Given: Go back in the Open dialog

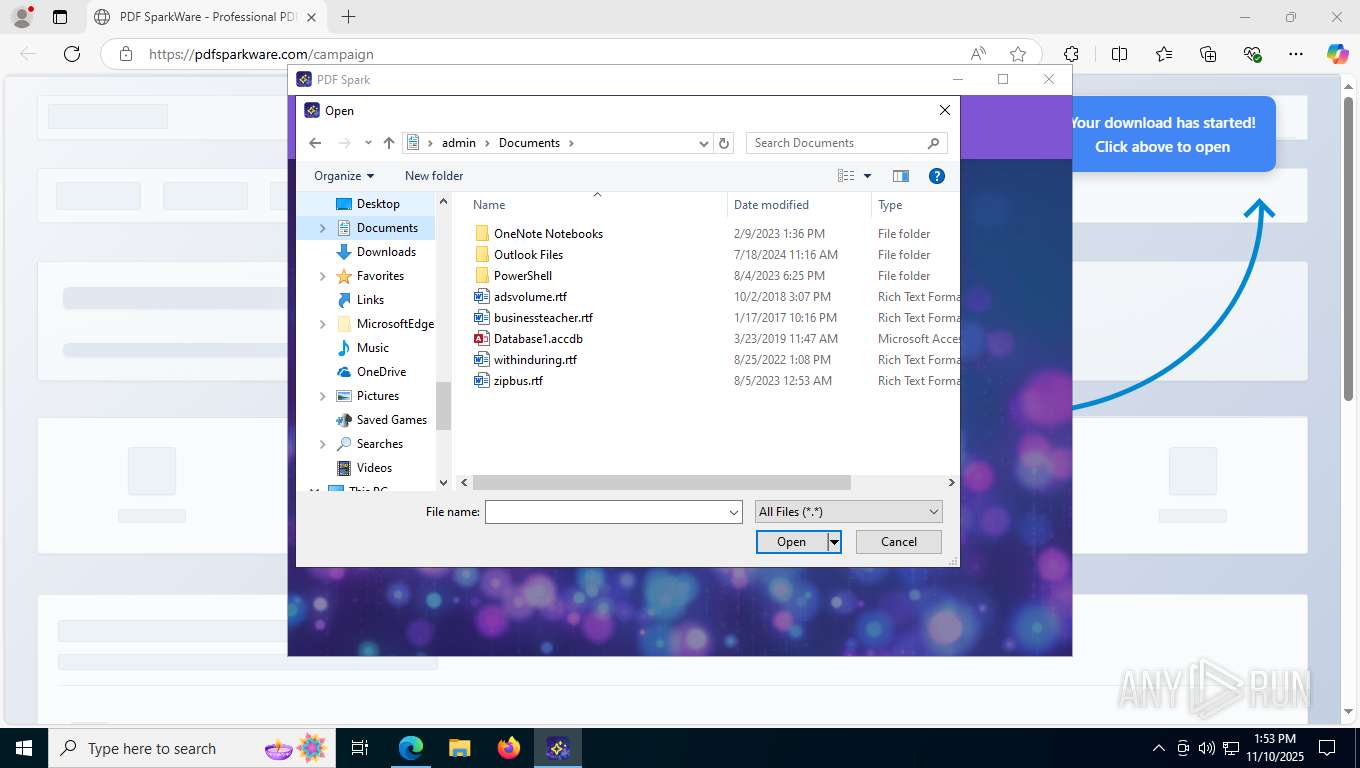Looking at the screenshot, I should (315, 143).
